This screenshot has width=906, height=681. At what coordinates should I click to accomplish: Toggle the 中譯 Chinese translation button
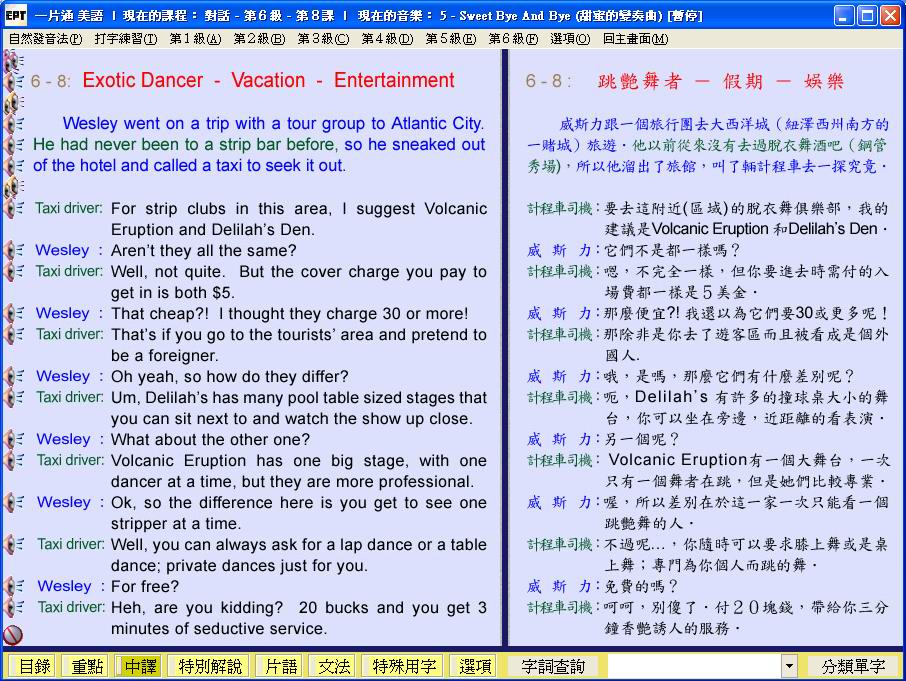[141, 666]
